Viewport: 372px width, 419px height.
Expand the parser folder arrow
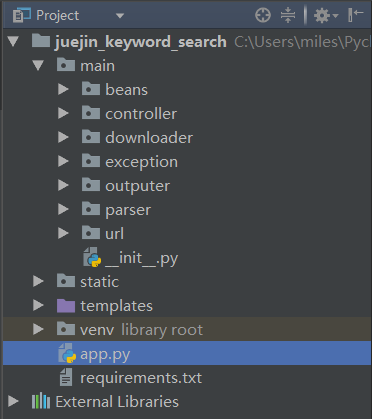(63, 209)
